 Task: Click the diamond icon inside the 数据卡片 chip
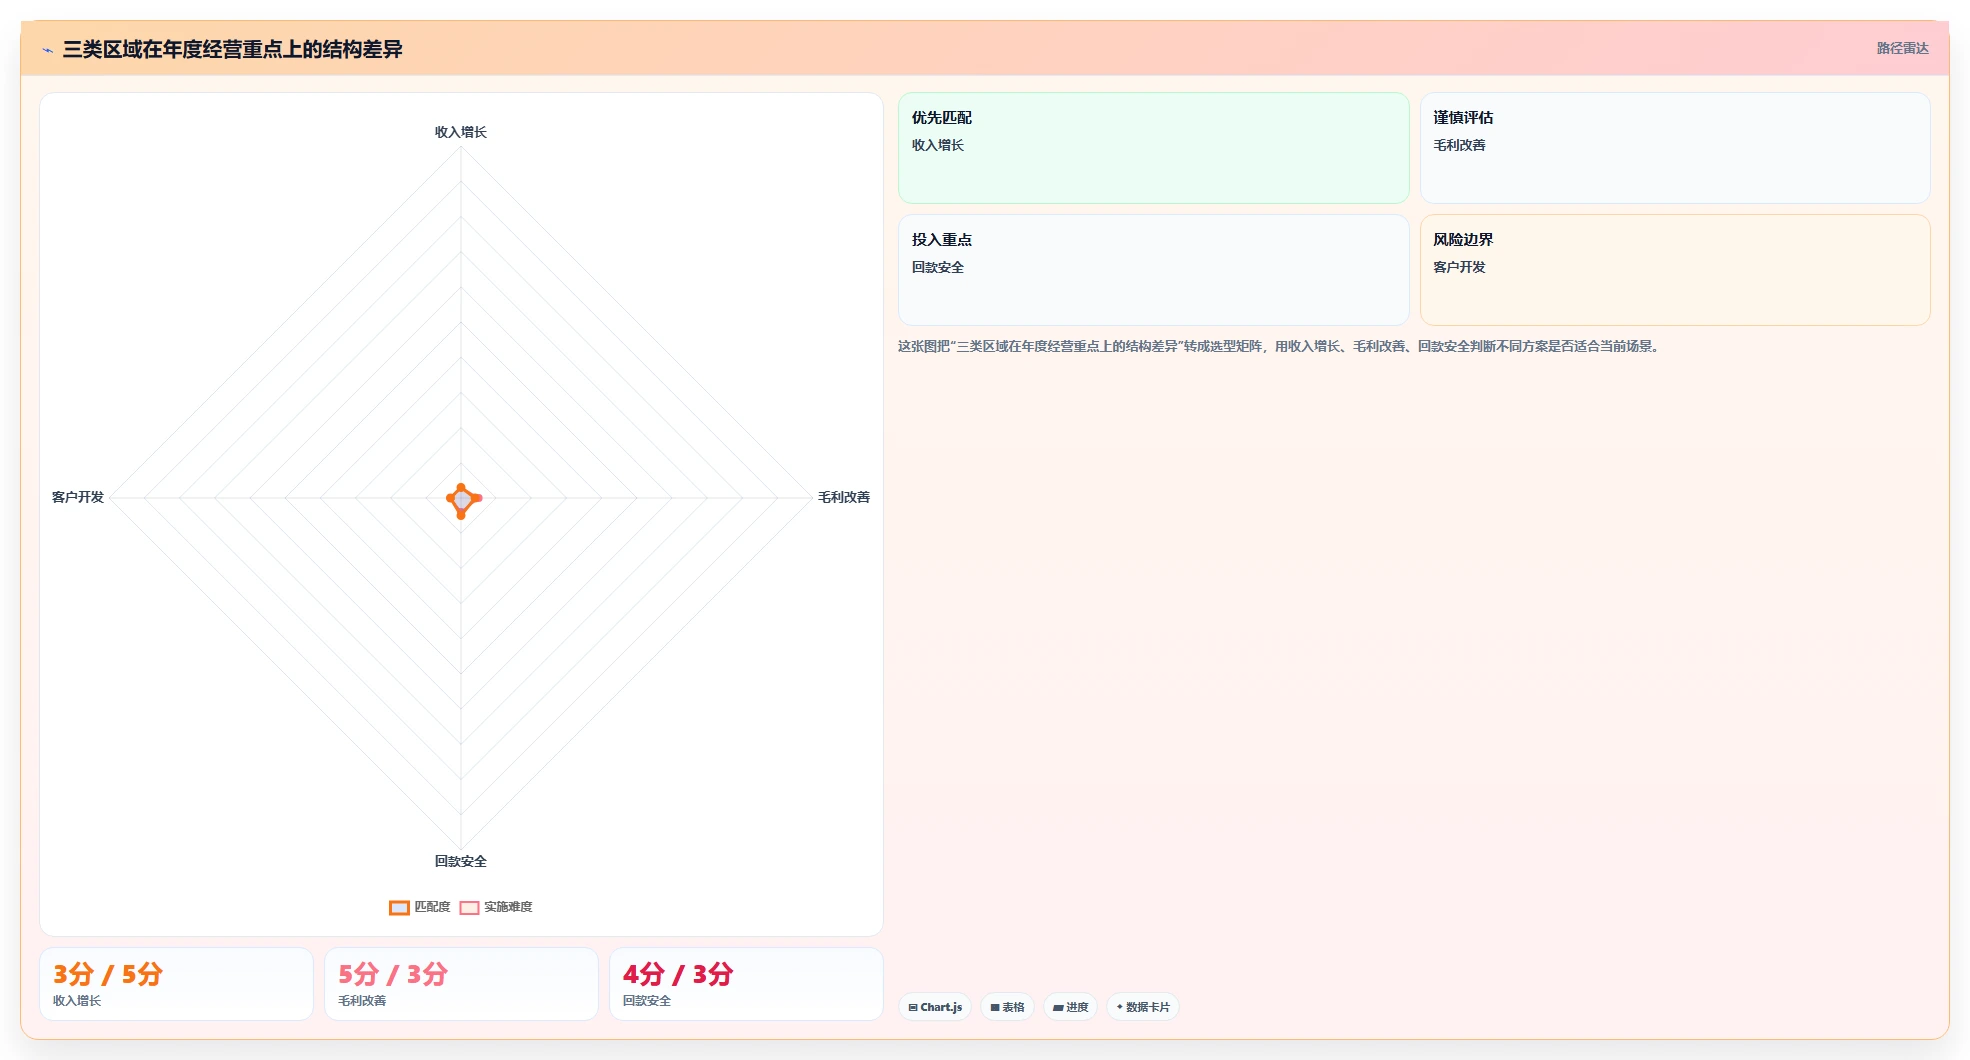(1120, 1007)
